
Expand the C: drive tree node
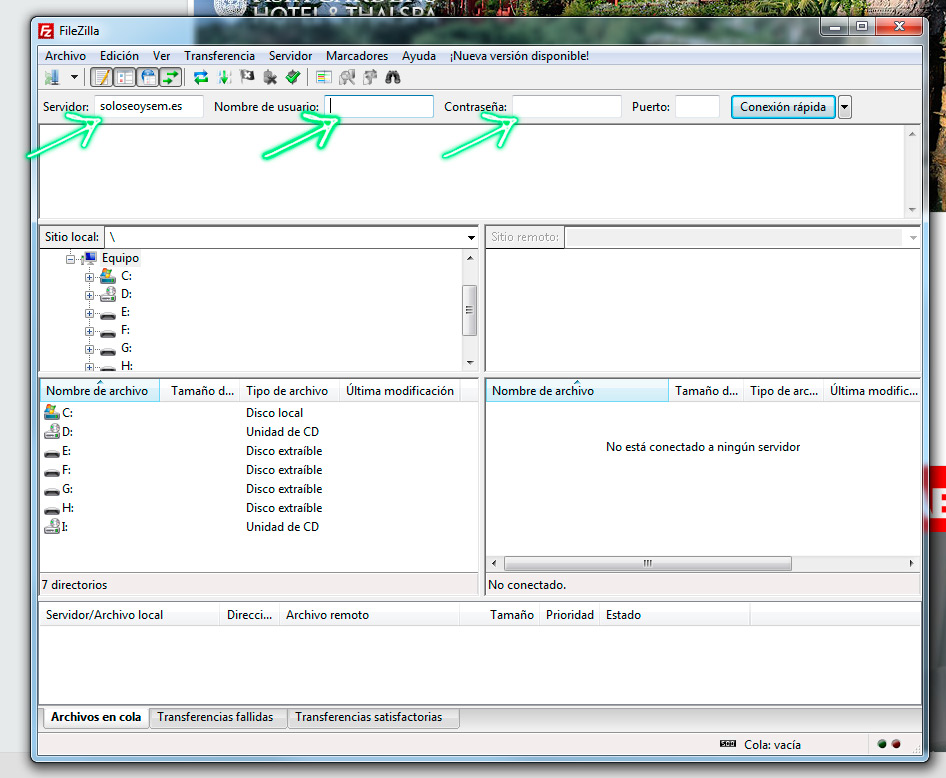pyautogui.click(x=90, y=276)
